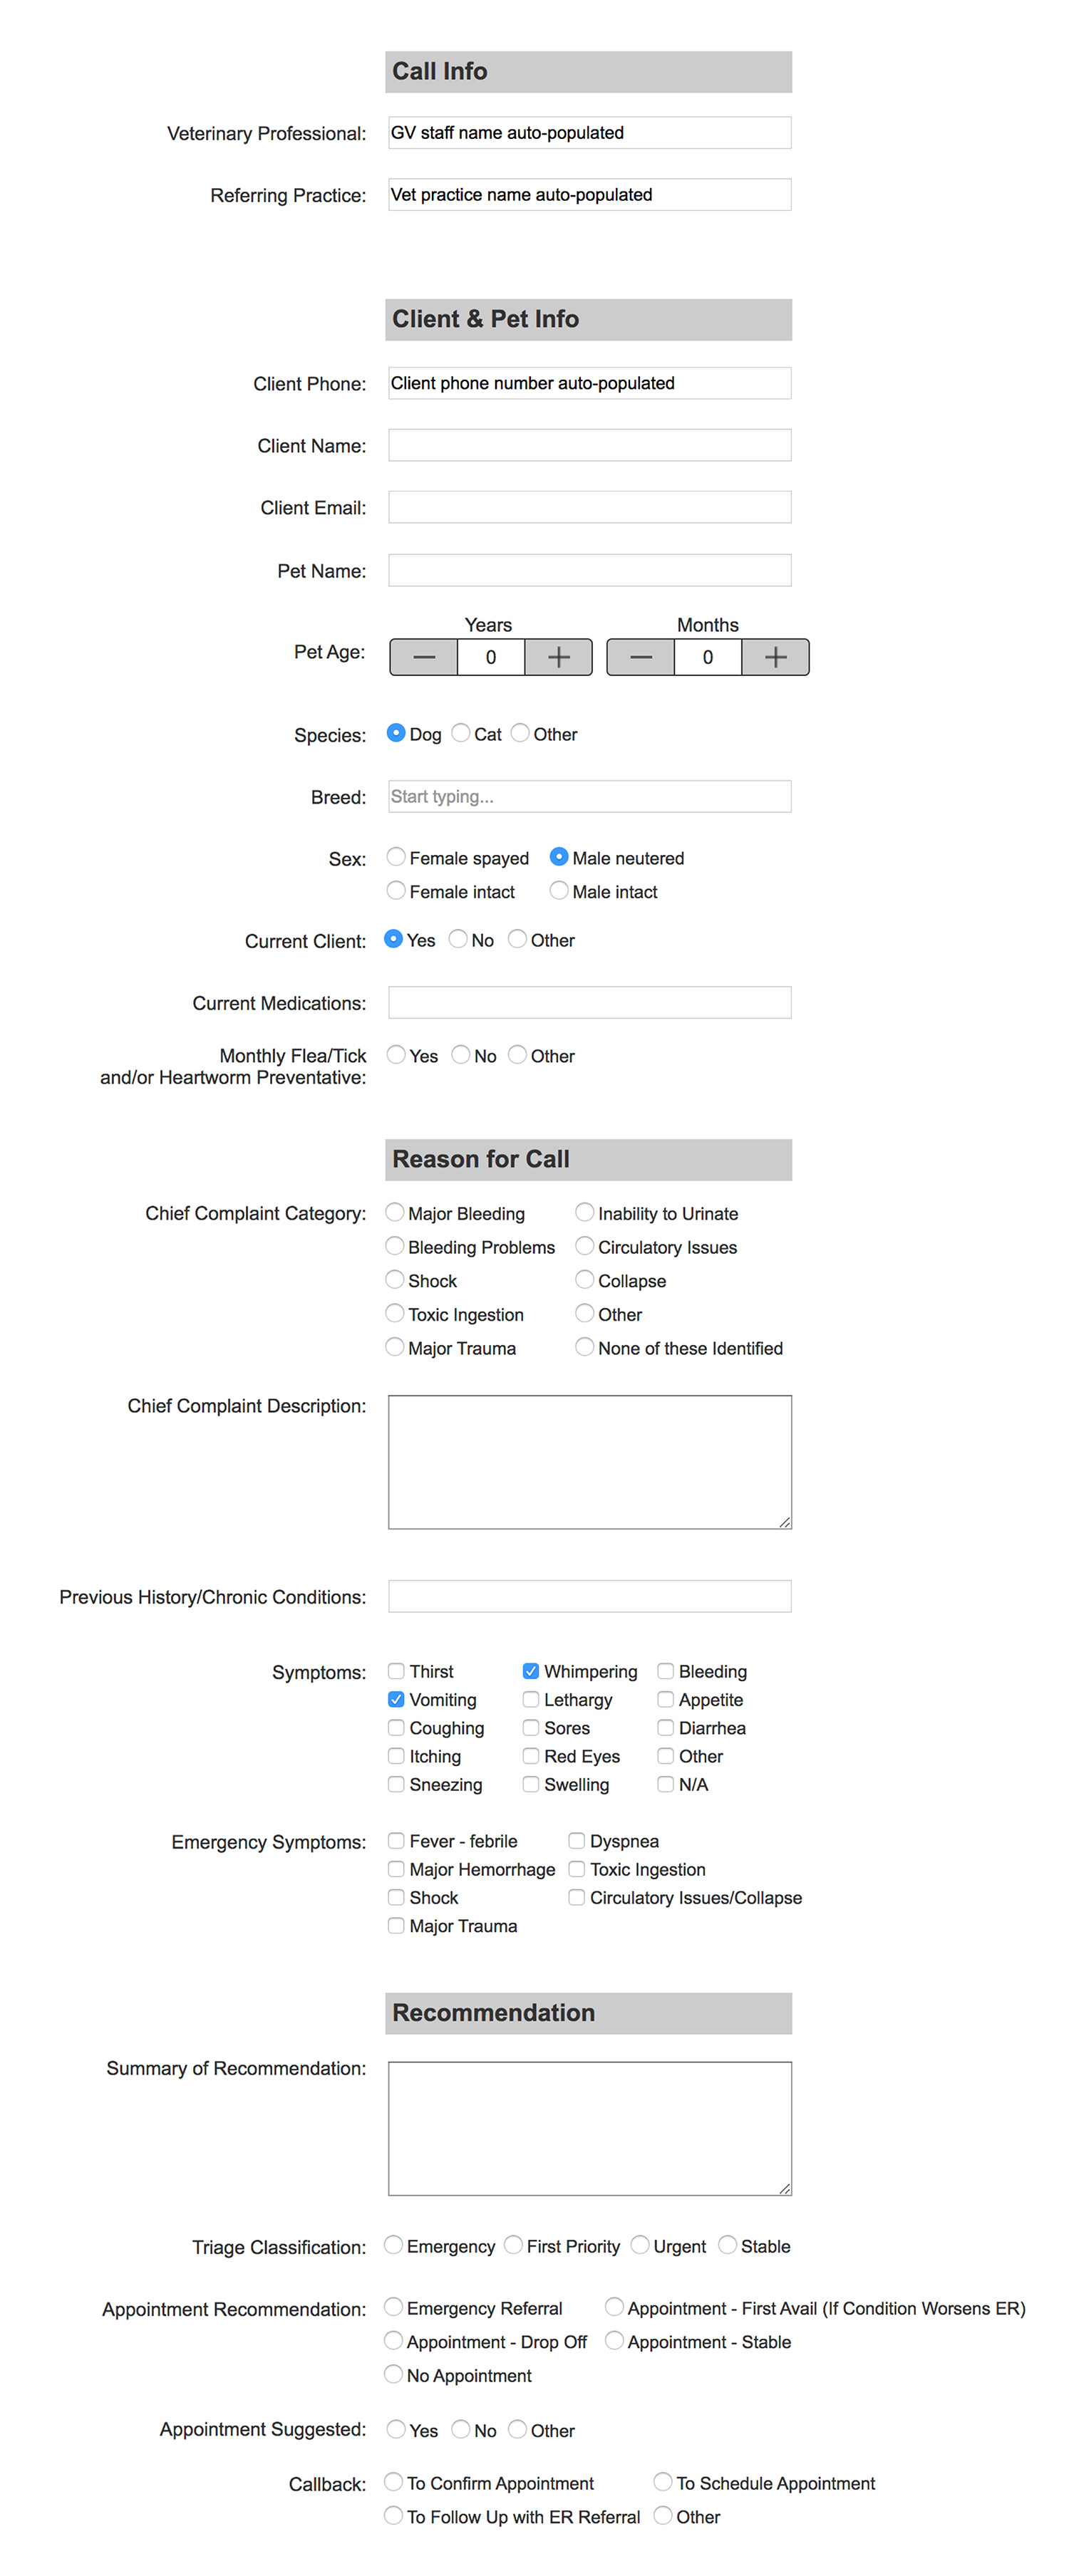Check Dyspnea emergency symptom
Screen dimensions: 1069x2576
point(577,1840)
